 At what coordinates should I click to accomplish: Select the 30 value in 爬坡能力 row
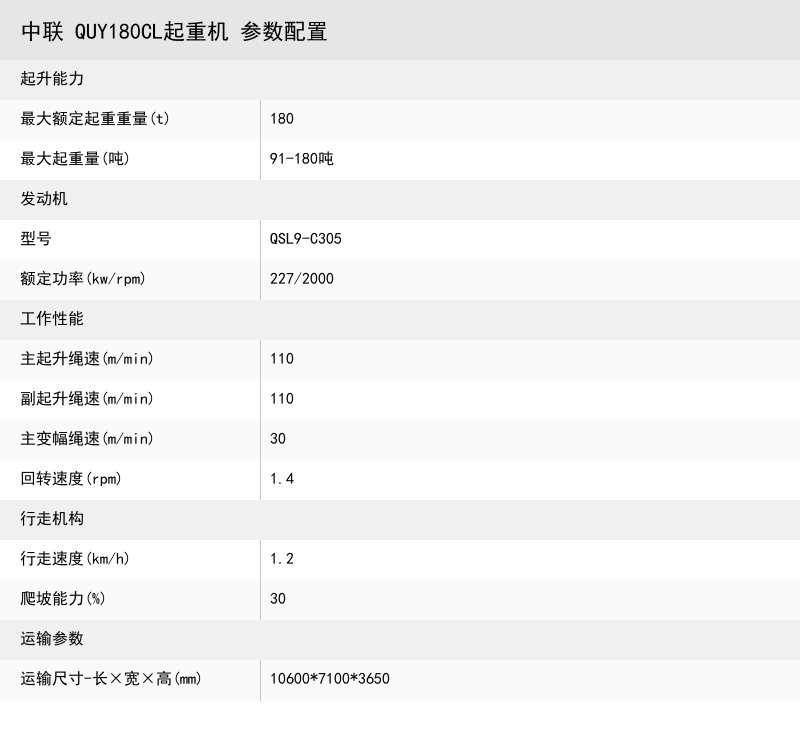tap(278, 599)
